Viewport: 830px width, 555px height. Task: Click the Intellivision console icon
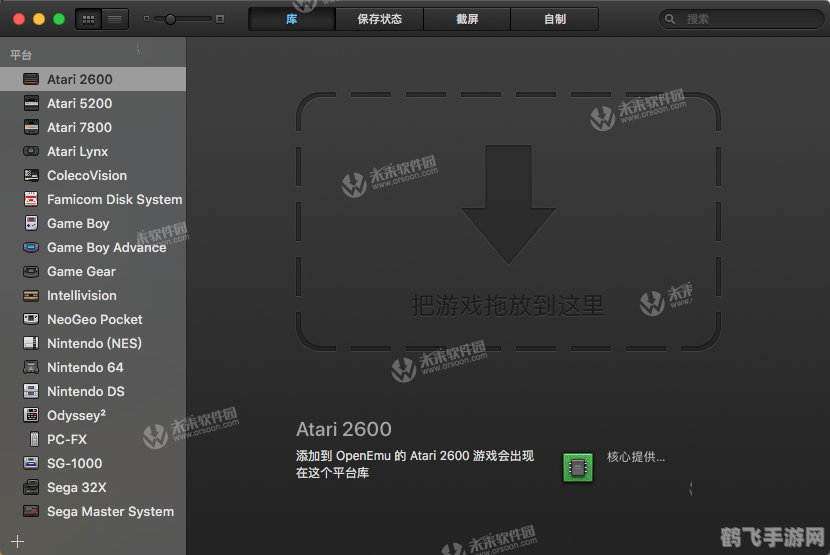(31, 296)
